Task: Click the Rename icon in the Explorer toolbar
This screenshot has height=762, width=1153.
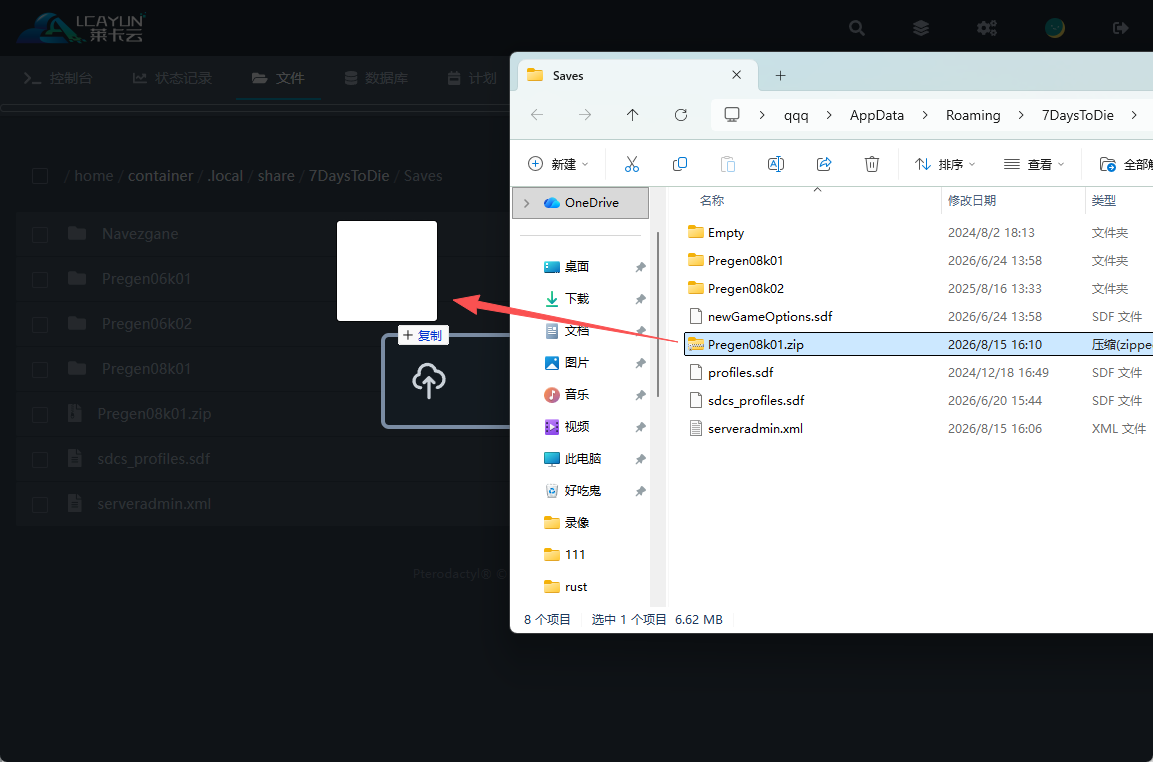Action: click(776, 164)
